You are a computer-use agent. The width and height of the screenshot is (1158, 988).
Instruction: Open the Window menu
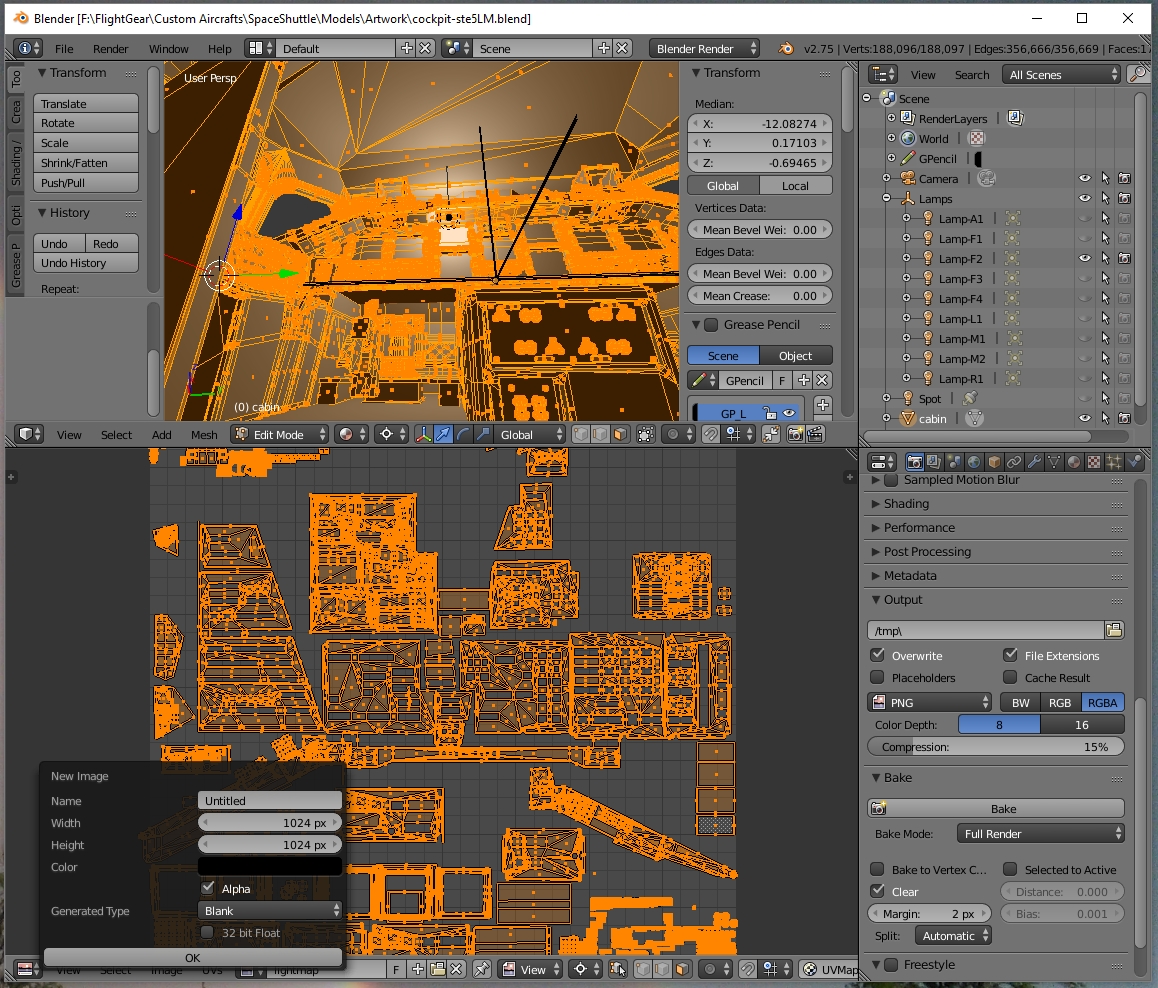tap(168, 49)
